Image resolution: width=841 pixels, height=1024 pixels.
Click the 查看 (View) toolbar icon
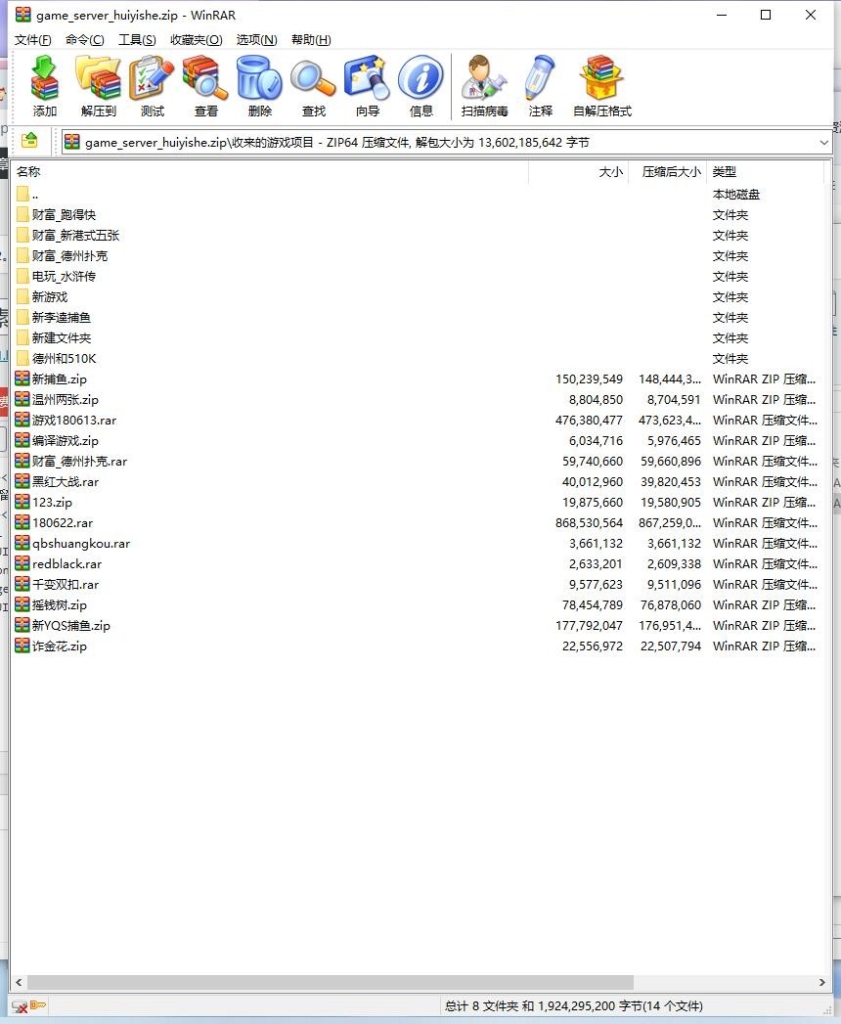pyautogui.click(x=206, y=86)
